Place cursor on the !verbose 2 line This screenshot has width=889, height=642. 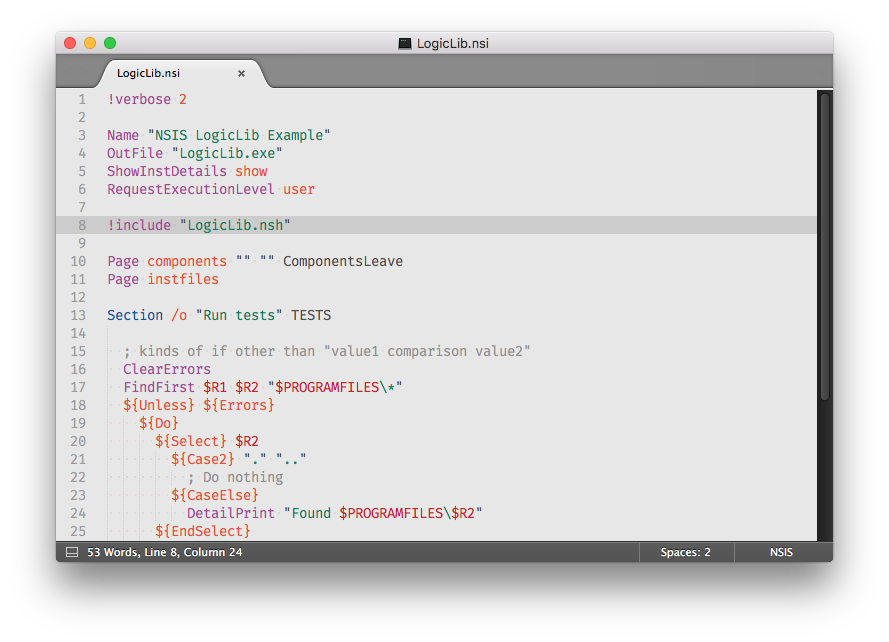click(x=146, y=99)
